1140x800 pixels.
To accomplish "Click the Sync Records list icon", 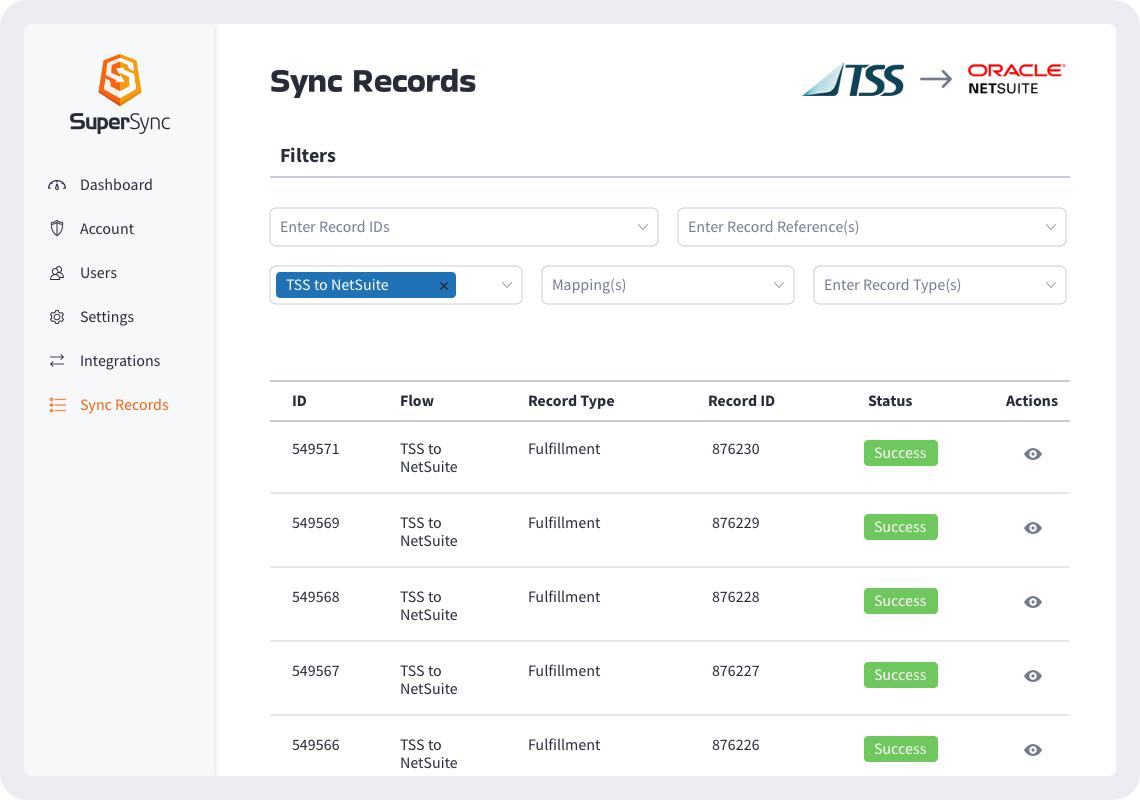I will [58, 404].
